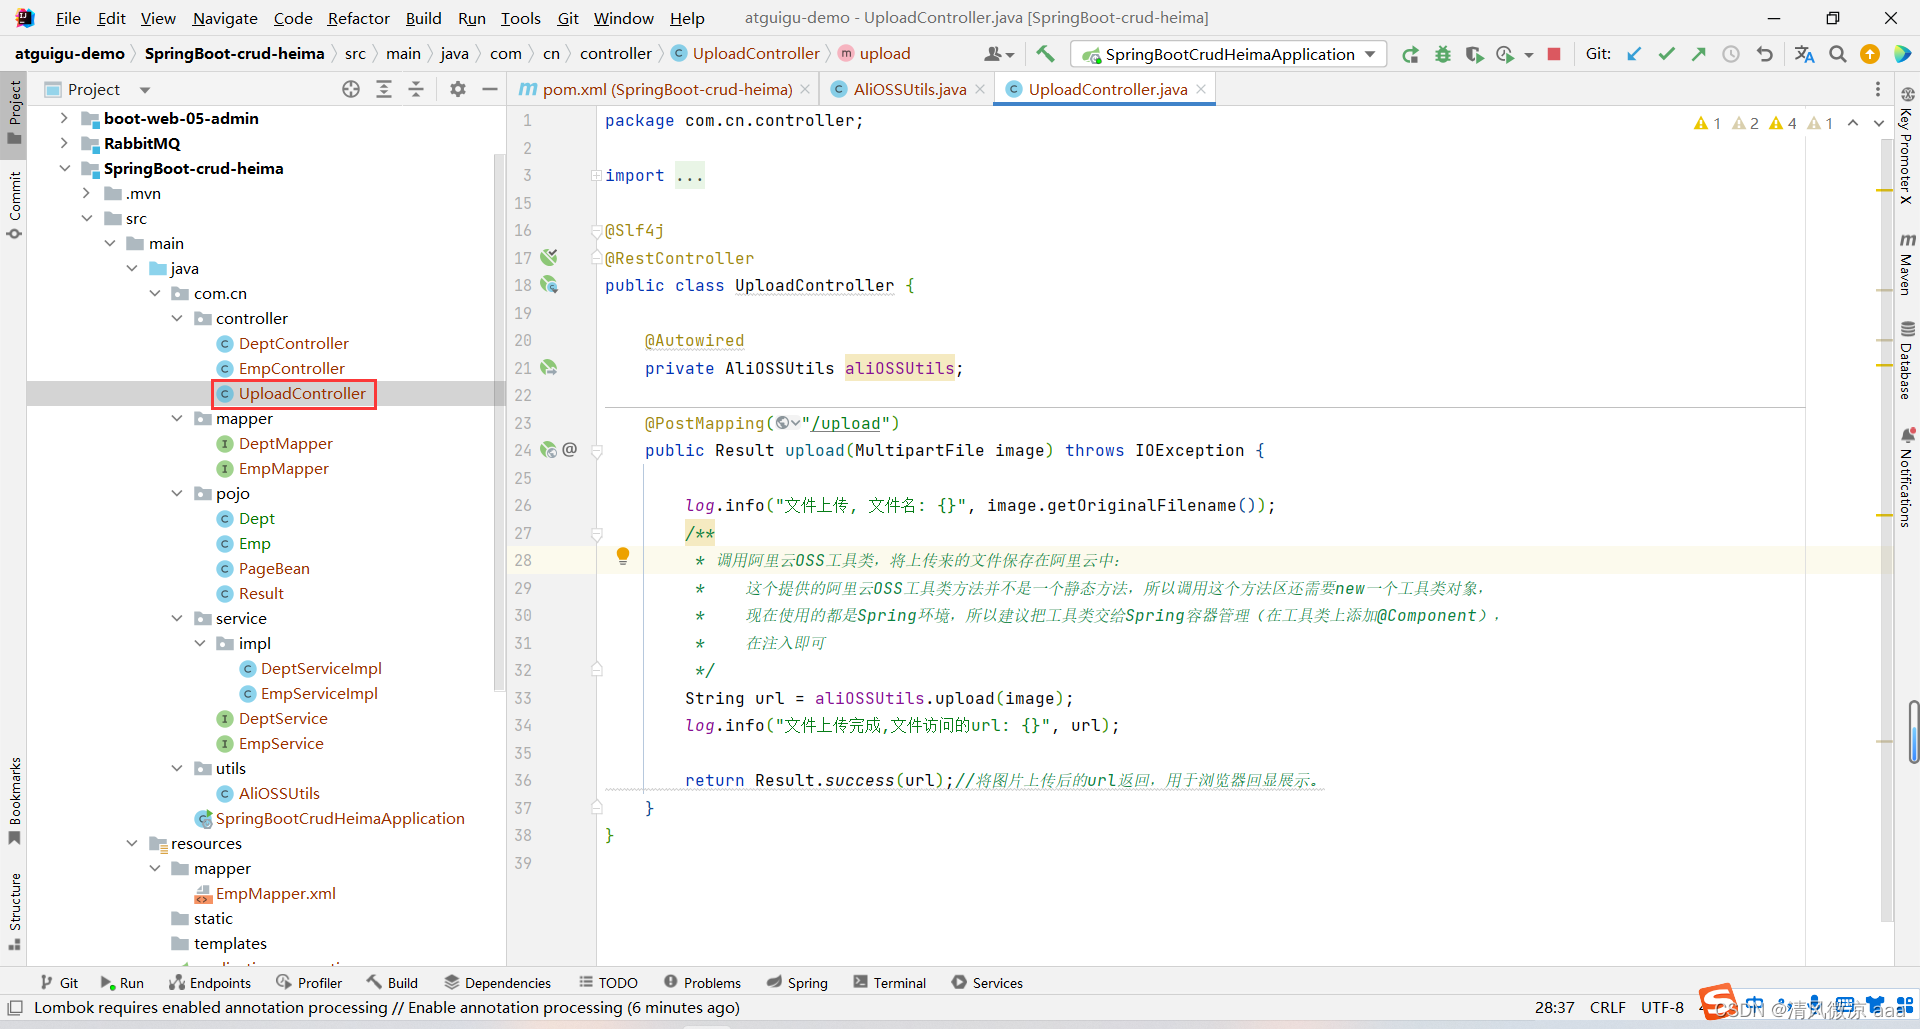This screenshot has height=1029, width=1920.
Task: Open Spring tool window
Action: [797, 983]
